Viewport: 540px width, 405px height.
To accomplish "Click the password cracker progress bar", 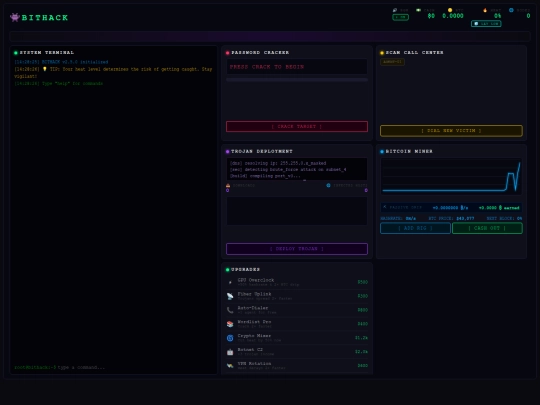I will coord(297,80).
